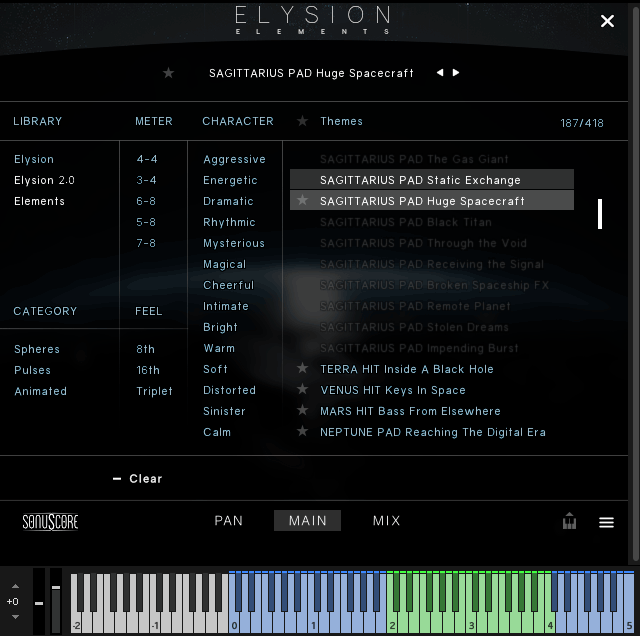Select Sinister character filter

click(x=224, y=411)
